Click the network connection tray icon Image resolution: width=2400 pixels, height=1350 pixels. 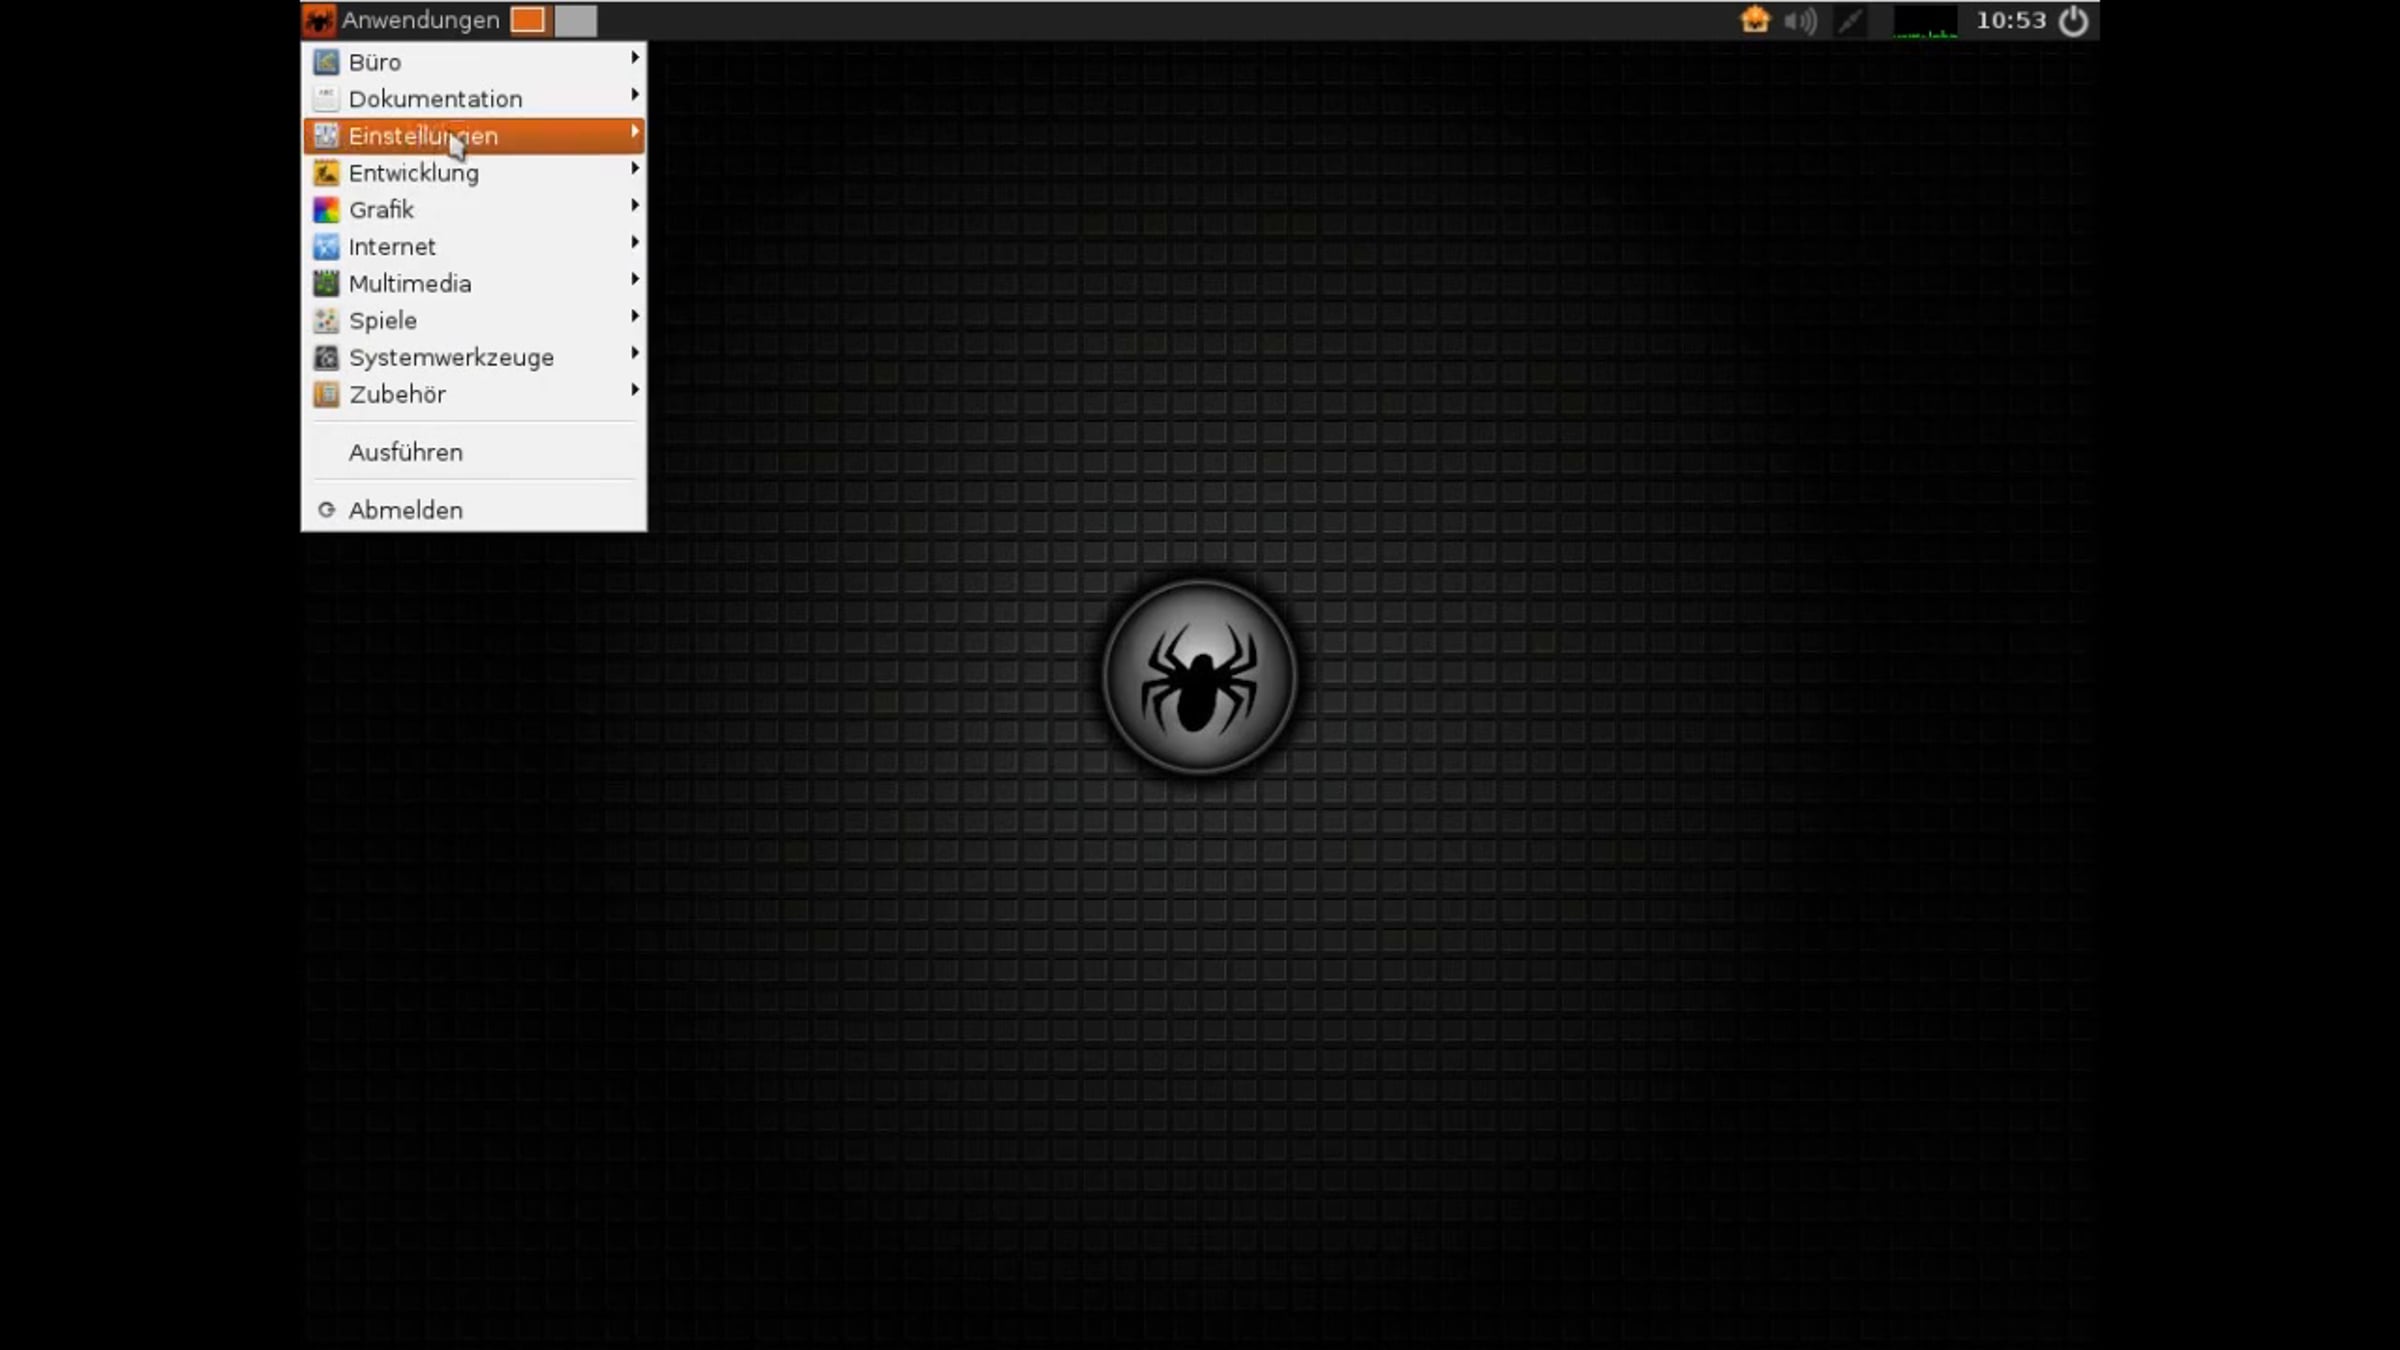[1850, 21]
